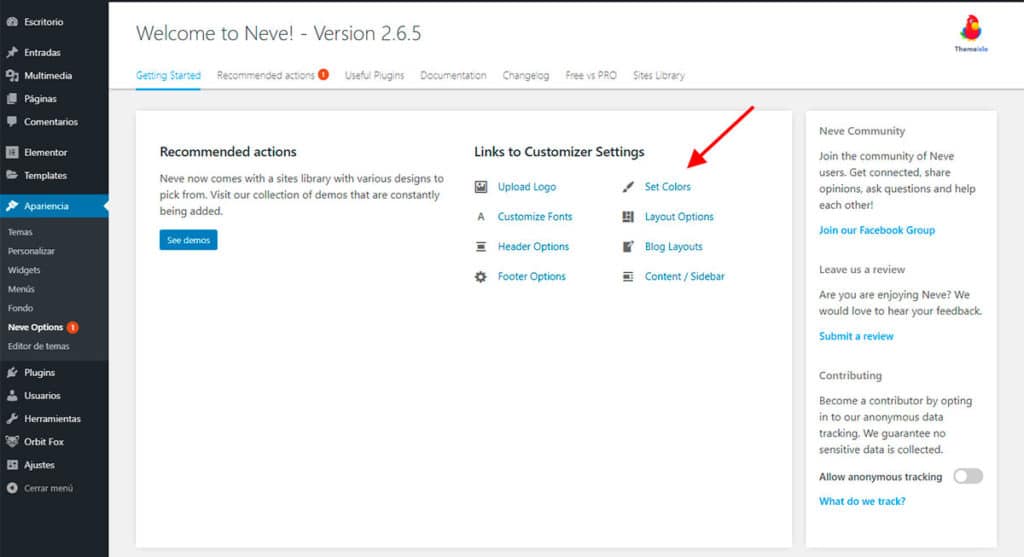Click the Links to Customizer Settings heading
The width and height of the screenshot is (1024, 557).
[559, 151]
